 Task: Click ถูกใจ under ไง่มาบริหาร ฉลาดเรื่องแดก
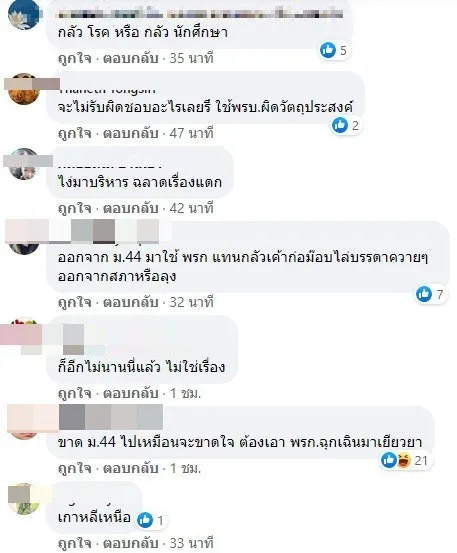coord(75,208)
